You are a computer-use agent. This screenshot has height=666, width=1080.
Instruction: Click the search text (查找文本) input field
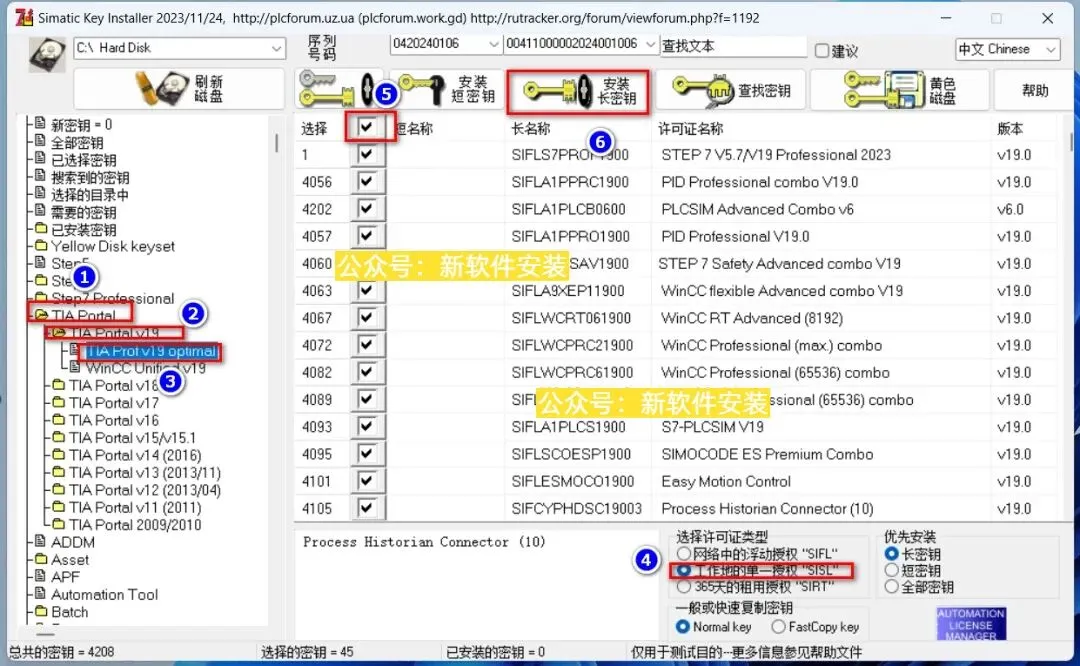point(733,46)
